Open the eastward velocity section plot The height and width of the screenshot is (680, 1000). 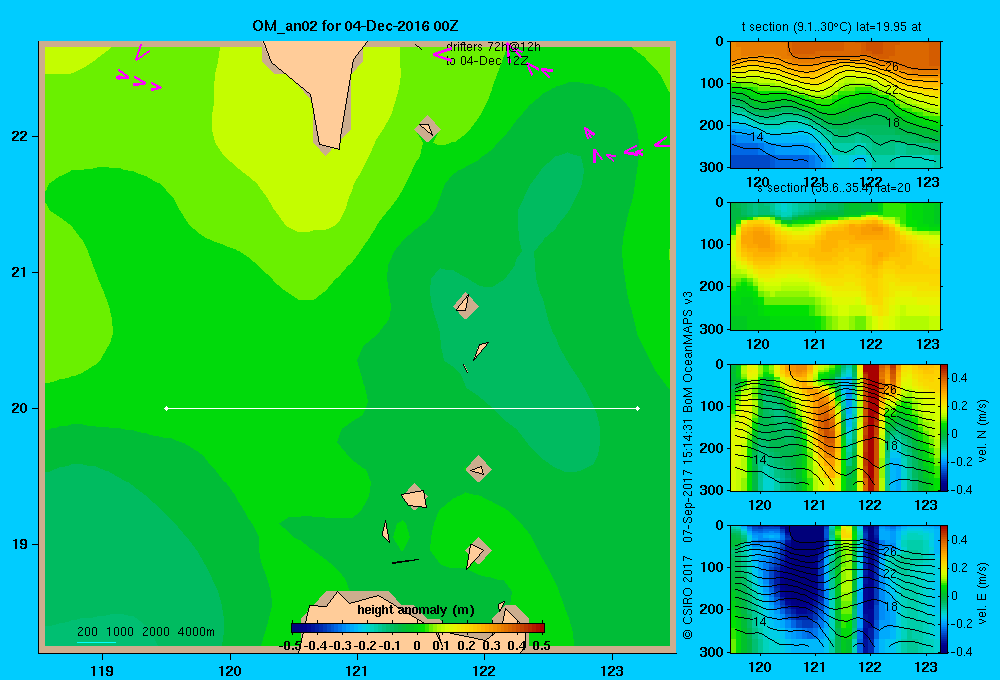[x=834, y=589]
